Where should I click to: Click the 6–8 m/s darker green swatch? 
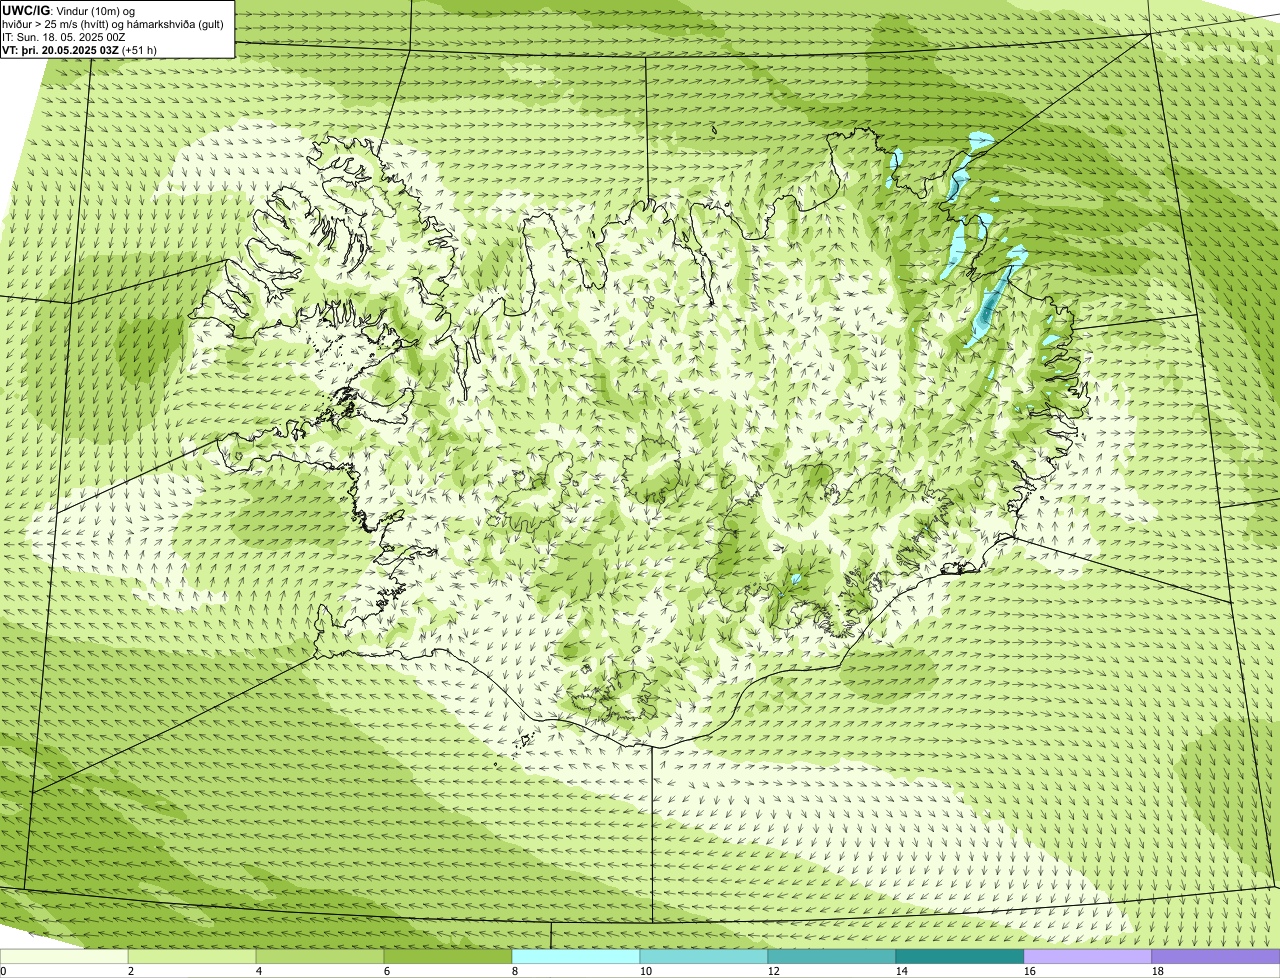coord(448,957)
